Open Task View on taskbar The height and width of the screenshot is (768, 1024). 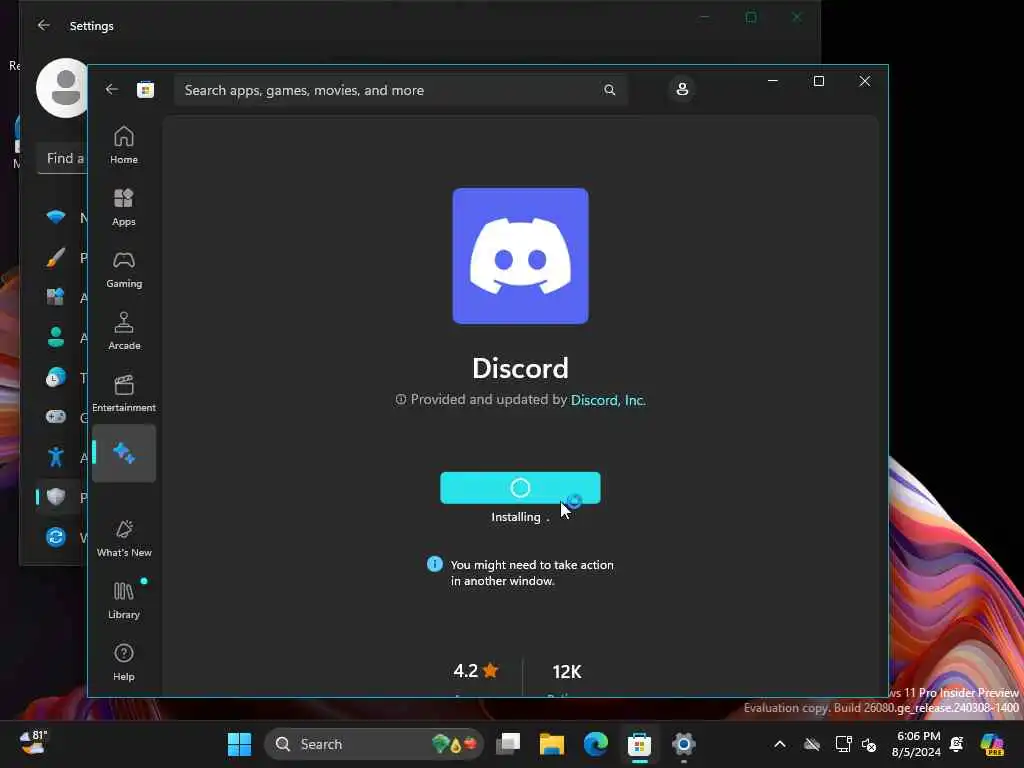tap(507, 744)
